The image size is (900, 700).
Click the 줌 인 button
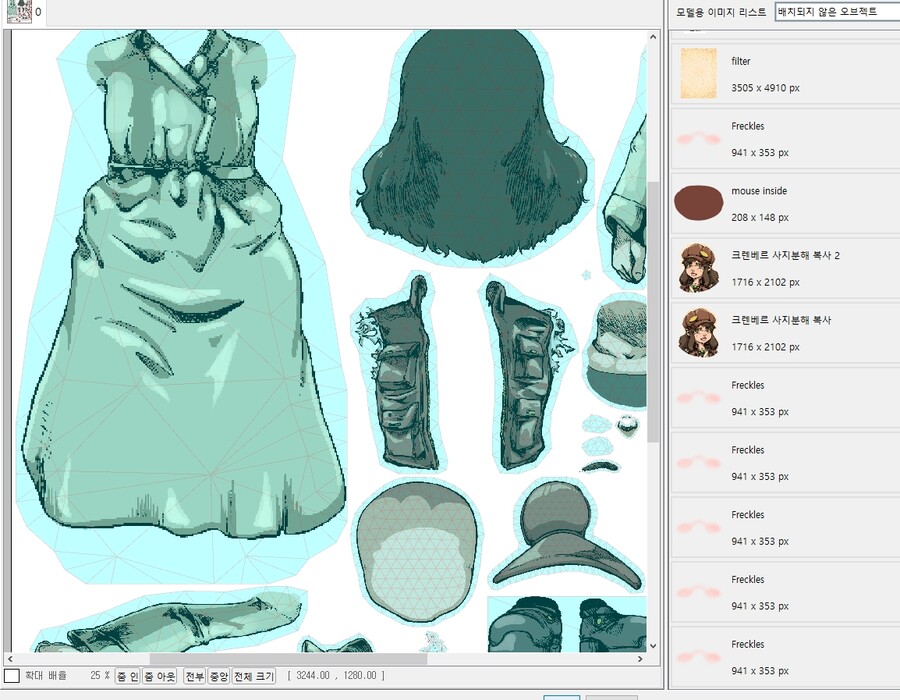click(x=128, y=676)
